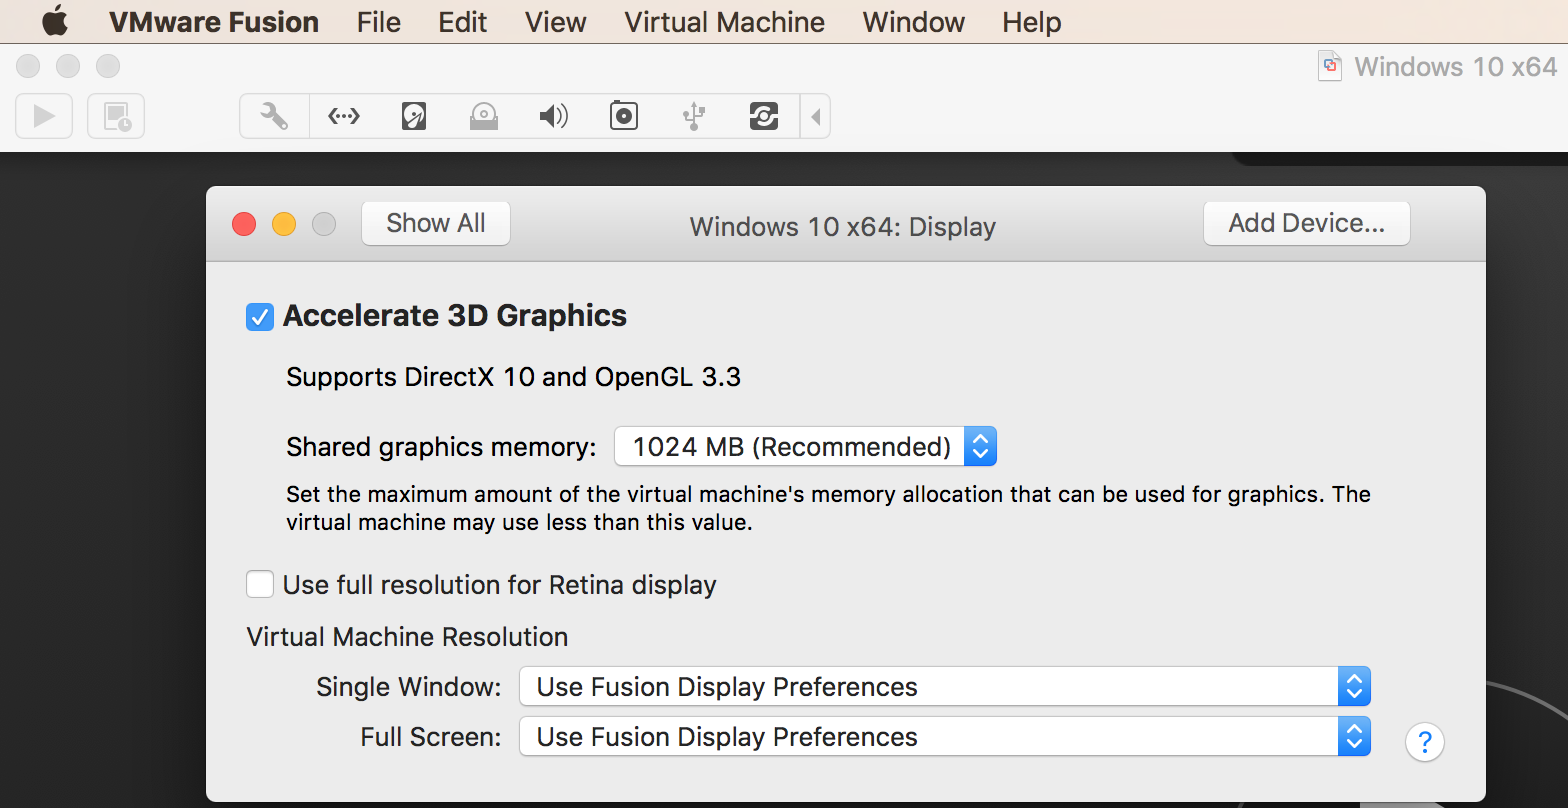Open the Edit menu
The height and width of the screenshot is (808, 1568).
tap(463, 22)
